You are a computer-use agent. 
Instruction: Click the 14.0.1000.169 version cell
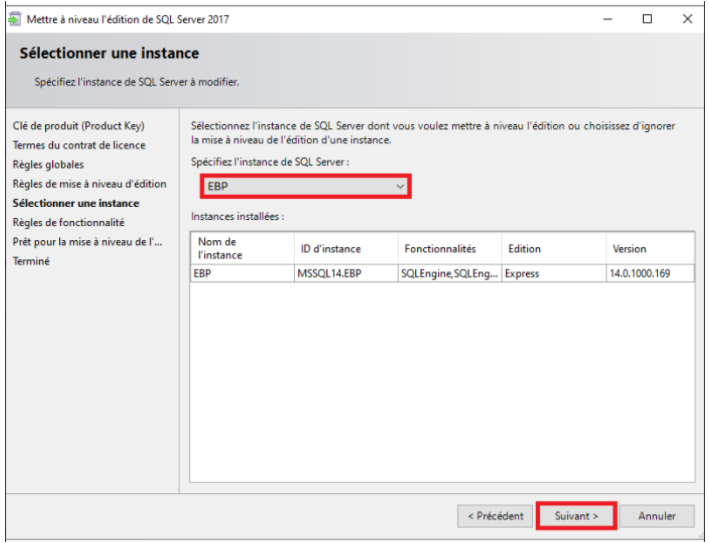coord(650,274)
